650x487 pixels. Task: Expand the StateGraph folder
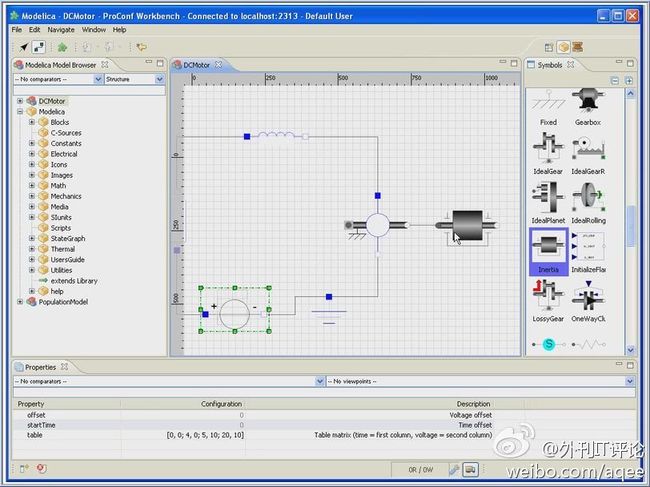point(32,238)
